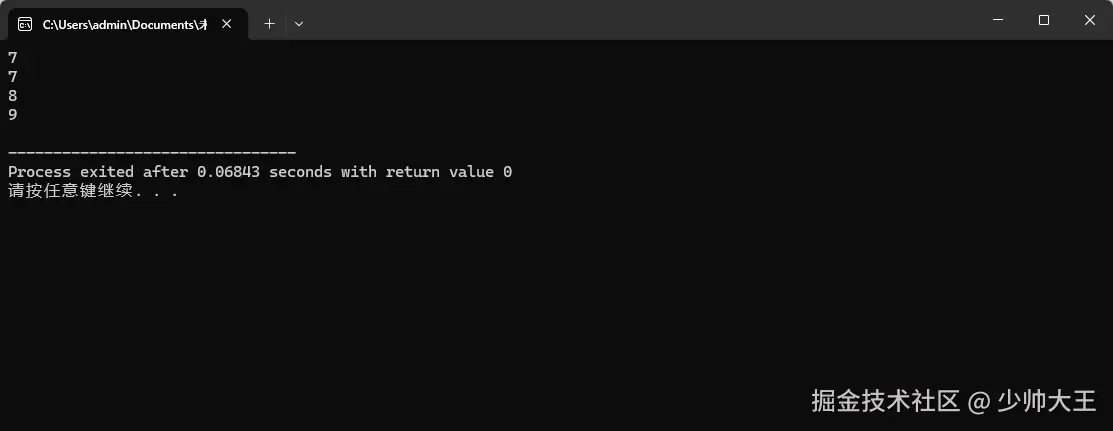Click the output line showing 9
Screen dimensions: 1113x431
13,115
